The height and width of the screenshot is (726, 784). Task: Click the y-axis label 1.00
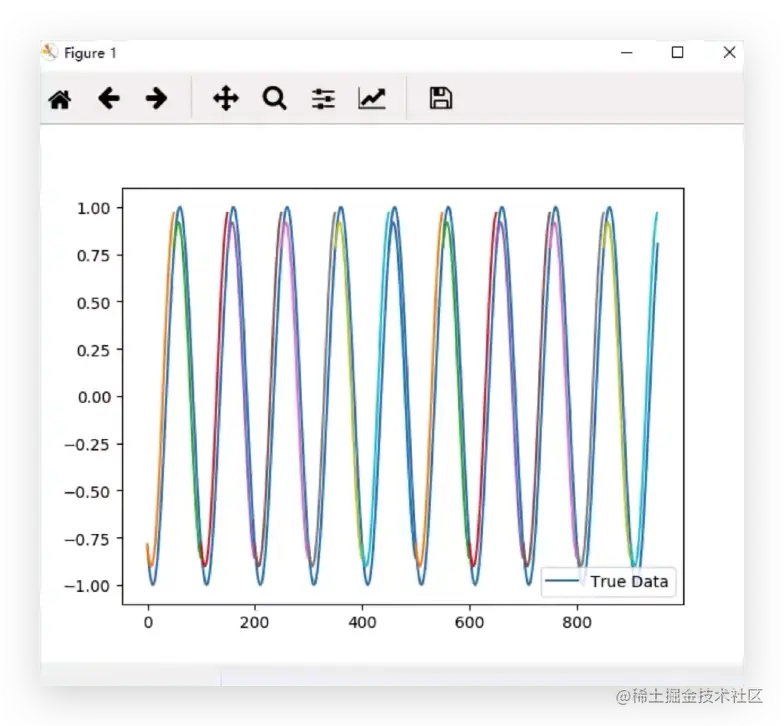point(94,208)
